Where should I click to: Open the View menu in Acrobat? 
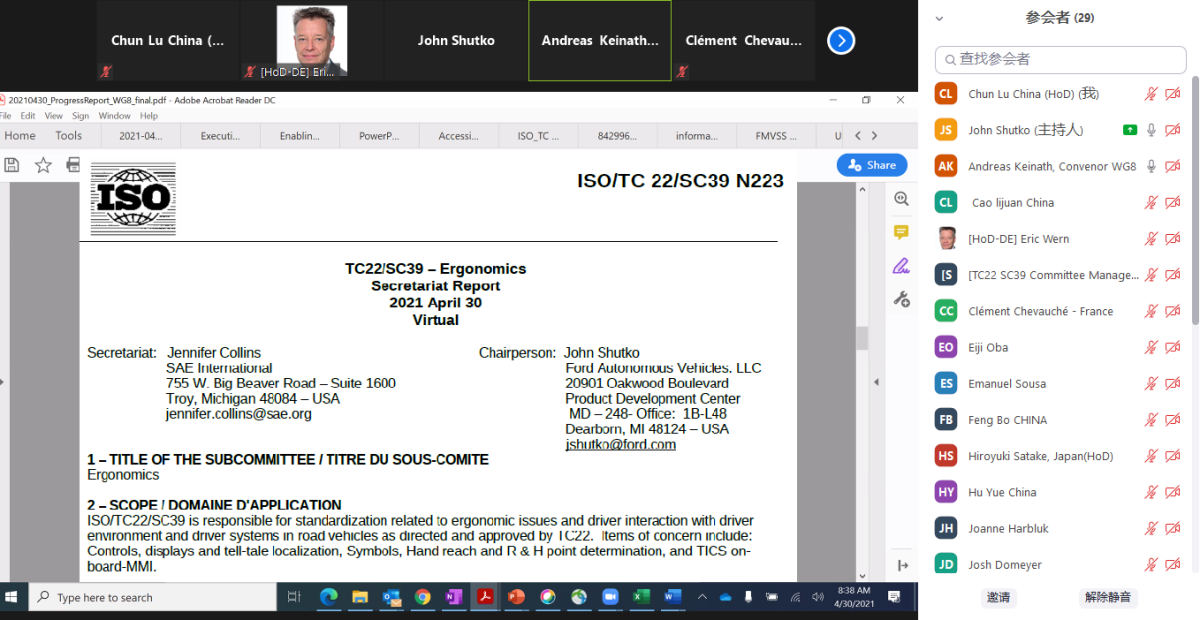pos(53,116)
